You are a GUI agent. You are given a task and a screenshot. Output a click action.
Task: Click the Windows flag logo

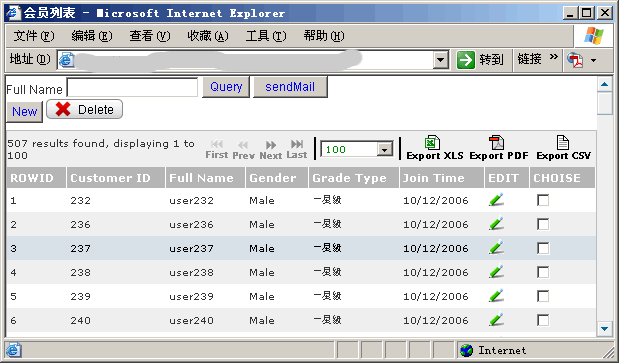594,36
